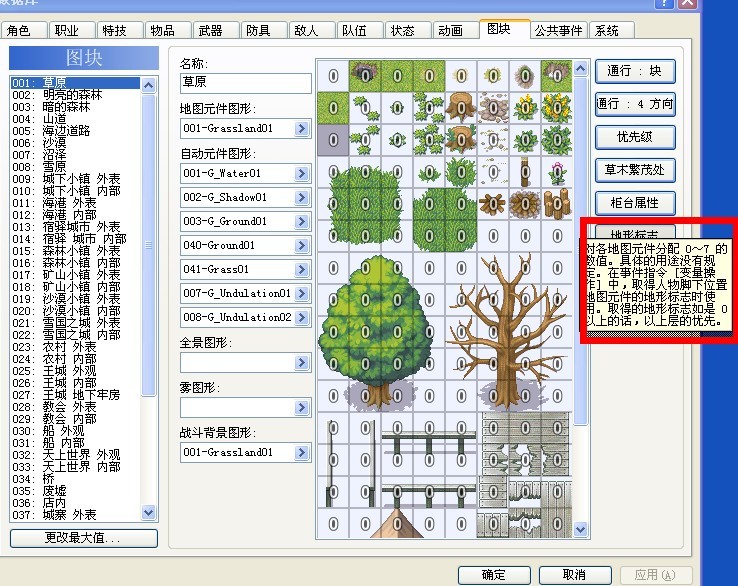The image size is (738, 586).
Task: Switch to the 职业 tab
Action: point(72,31)
